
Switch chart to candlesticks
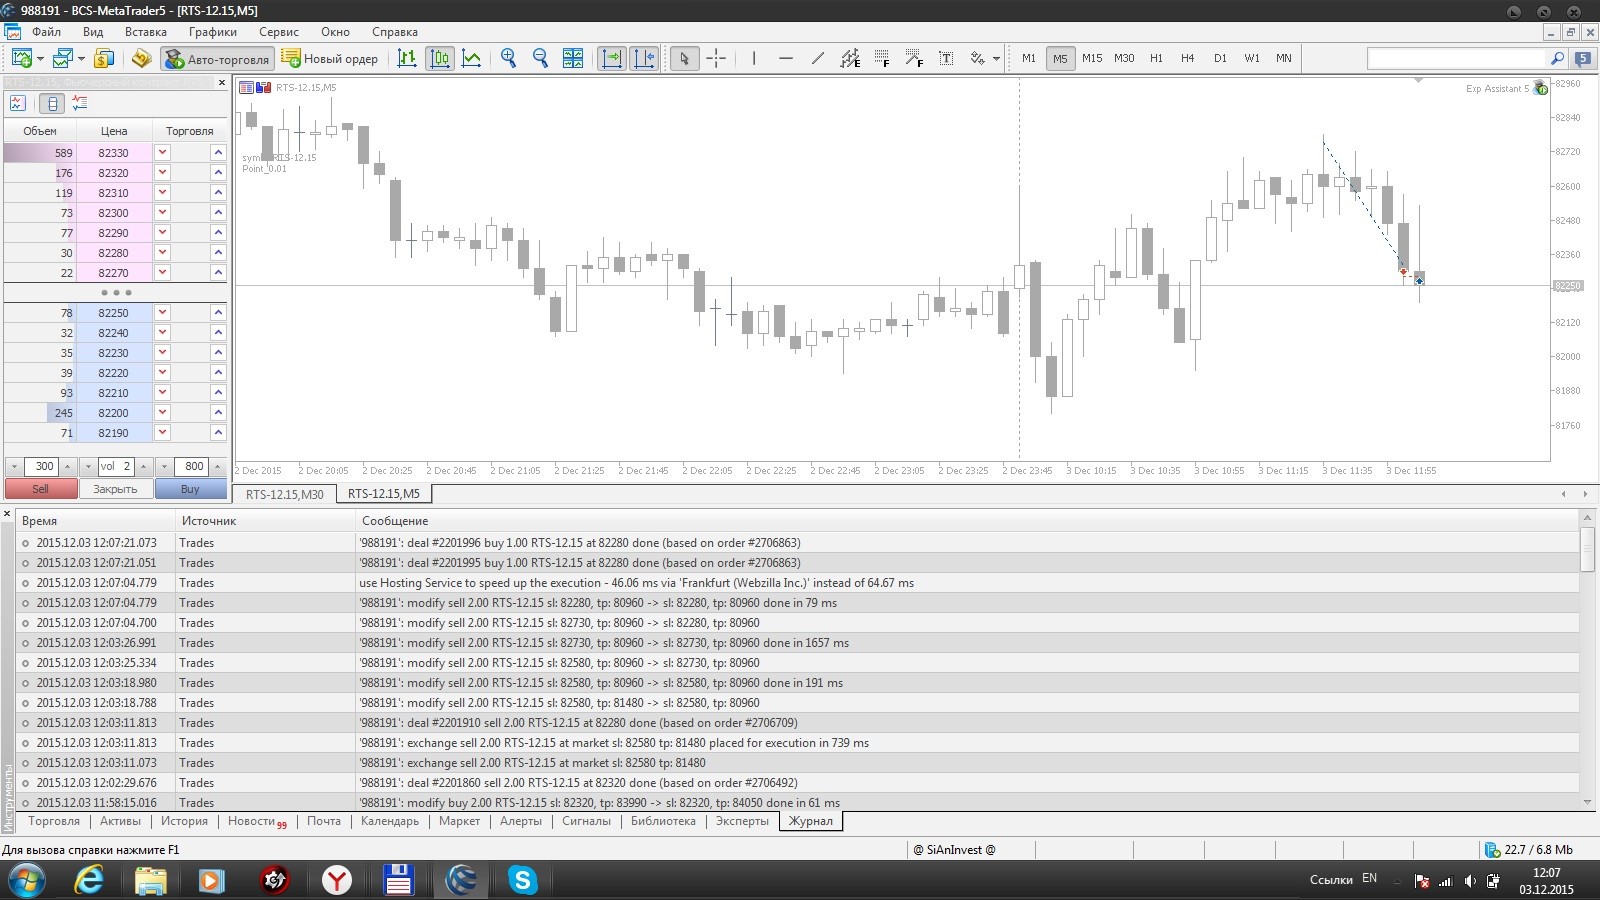(440, 58)
